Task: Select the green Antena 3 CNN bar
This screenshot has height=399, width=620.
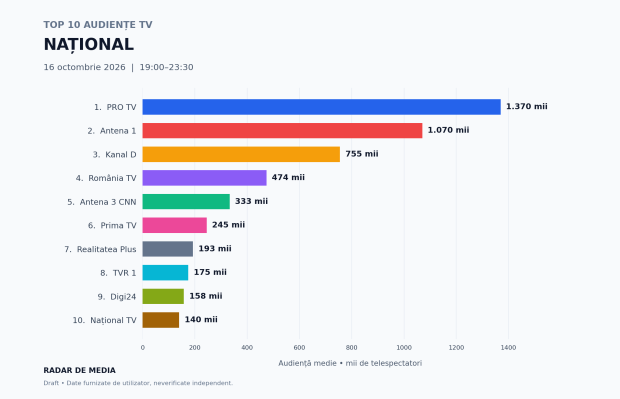Action: 186,202
